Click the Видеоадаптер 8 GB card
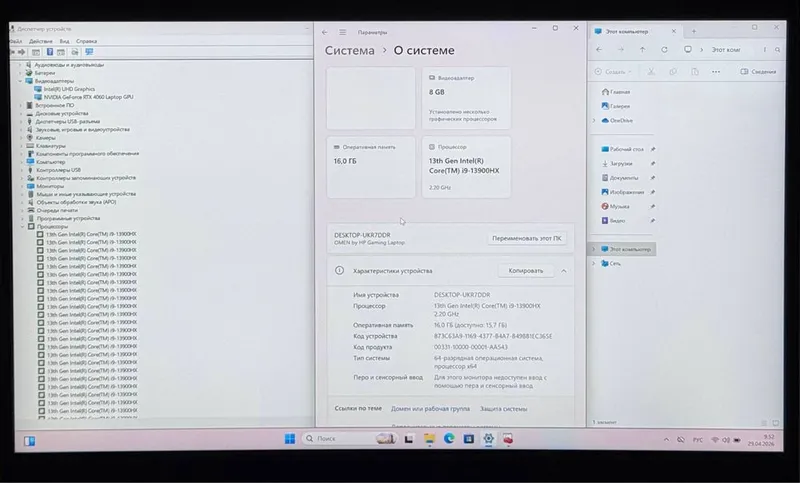The image size is (800, 483). tap(466, 97)
